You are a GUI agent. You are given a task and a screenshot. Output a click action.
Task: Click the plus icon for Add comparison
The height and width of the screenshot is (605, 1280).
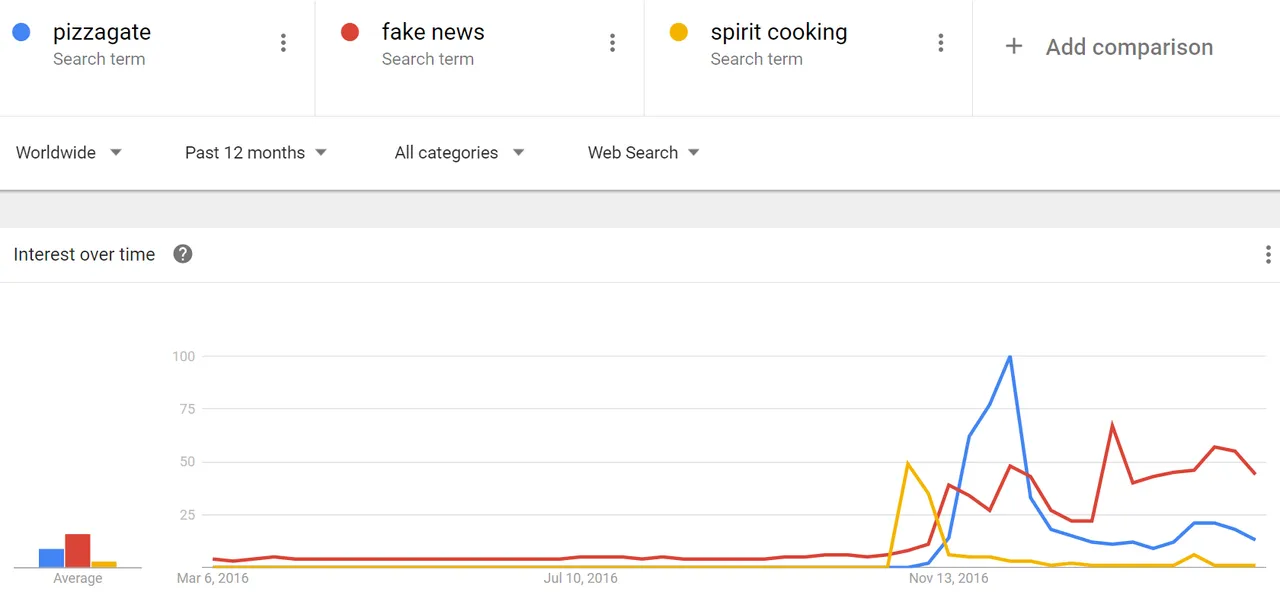pyautogui.click(x=1013, y=46)
